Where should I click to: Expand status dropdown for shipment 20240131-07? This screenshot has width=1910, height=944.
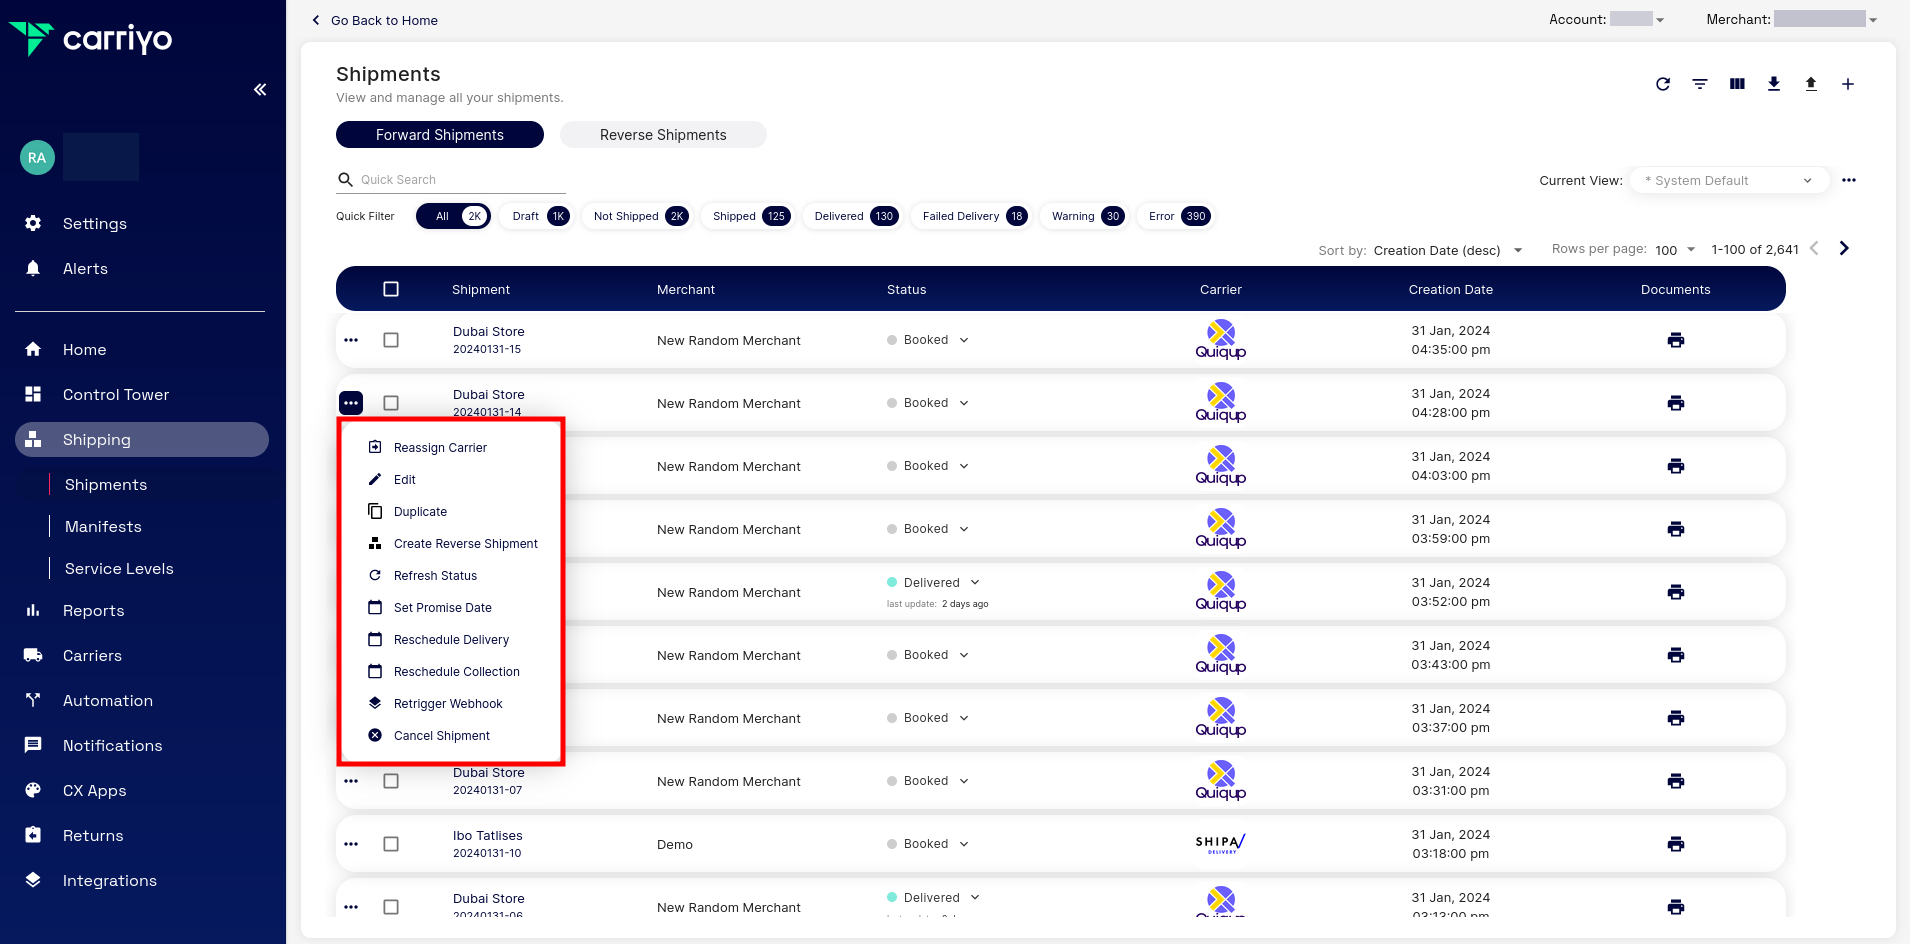tap(964, 781)
